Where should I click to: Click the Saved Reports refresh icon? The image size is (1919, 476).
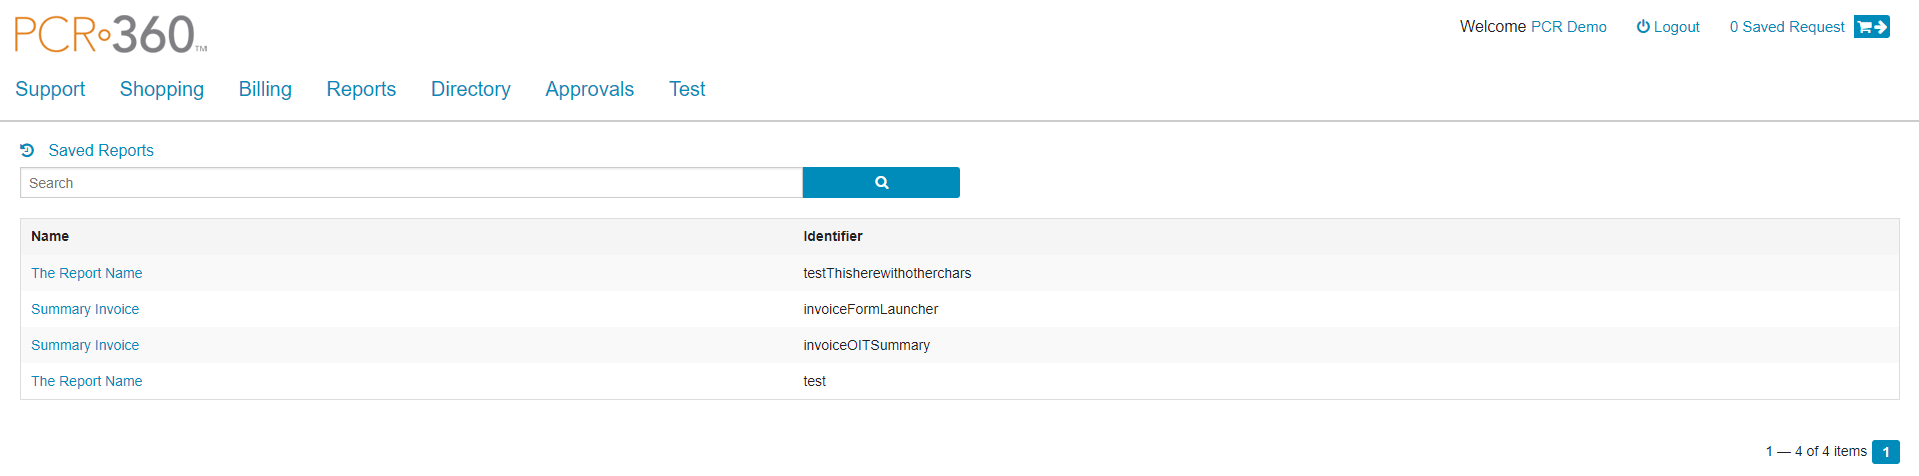point(27,150)
